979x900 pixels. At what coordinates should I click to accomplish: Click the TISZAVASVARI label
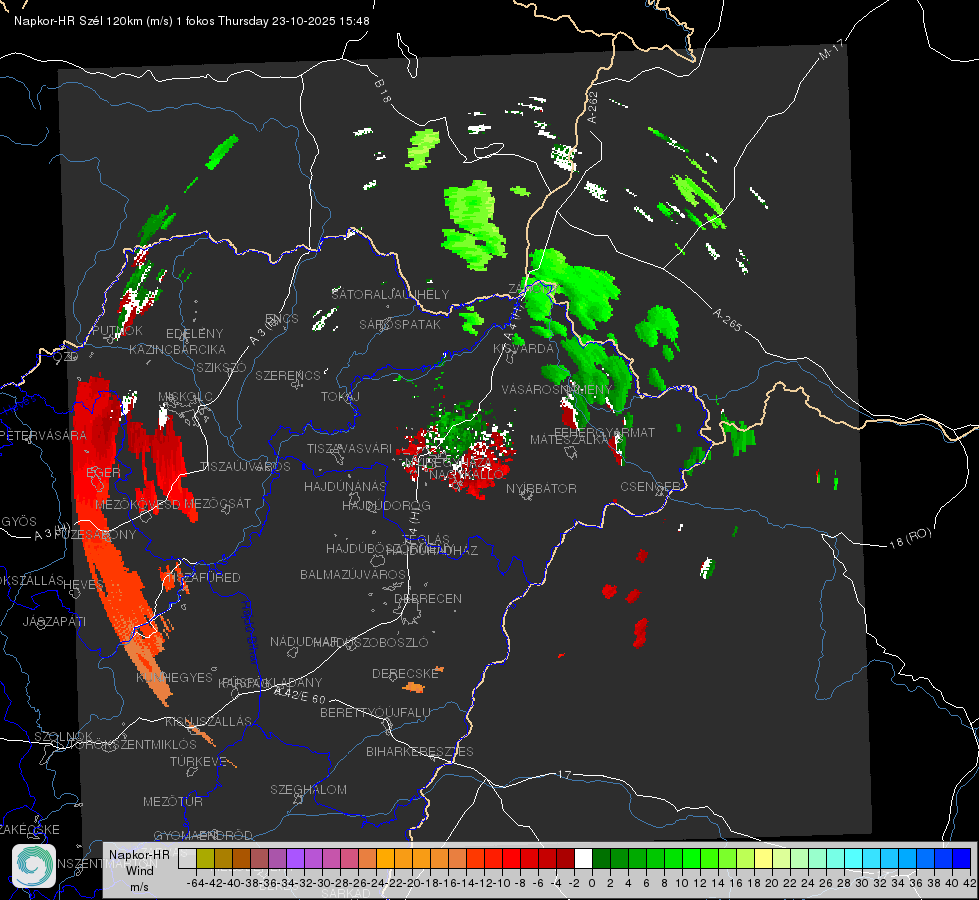pos(349,448)
